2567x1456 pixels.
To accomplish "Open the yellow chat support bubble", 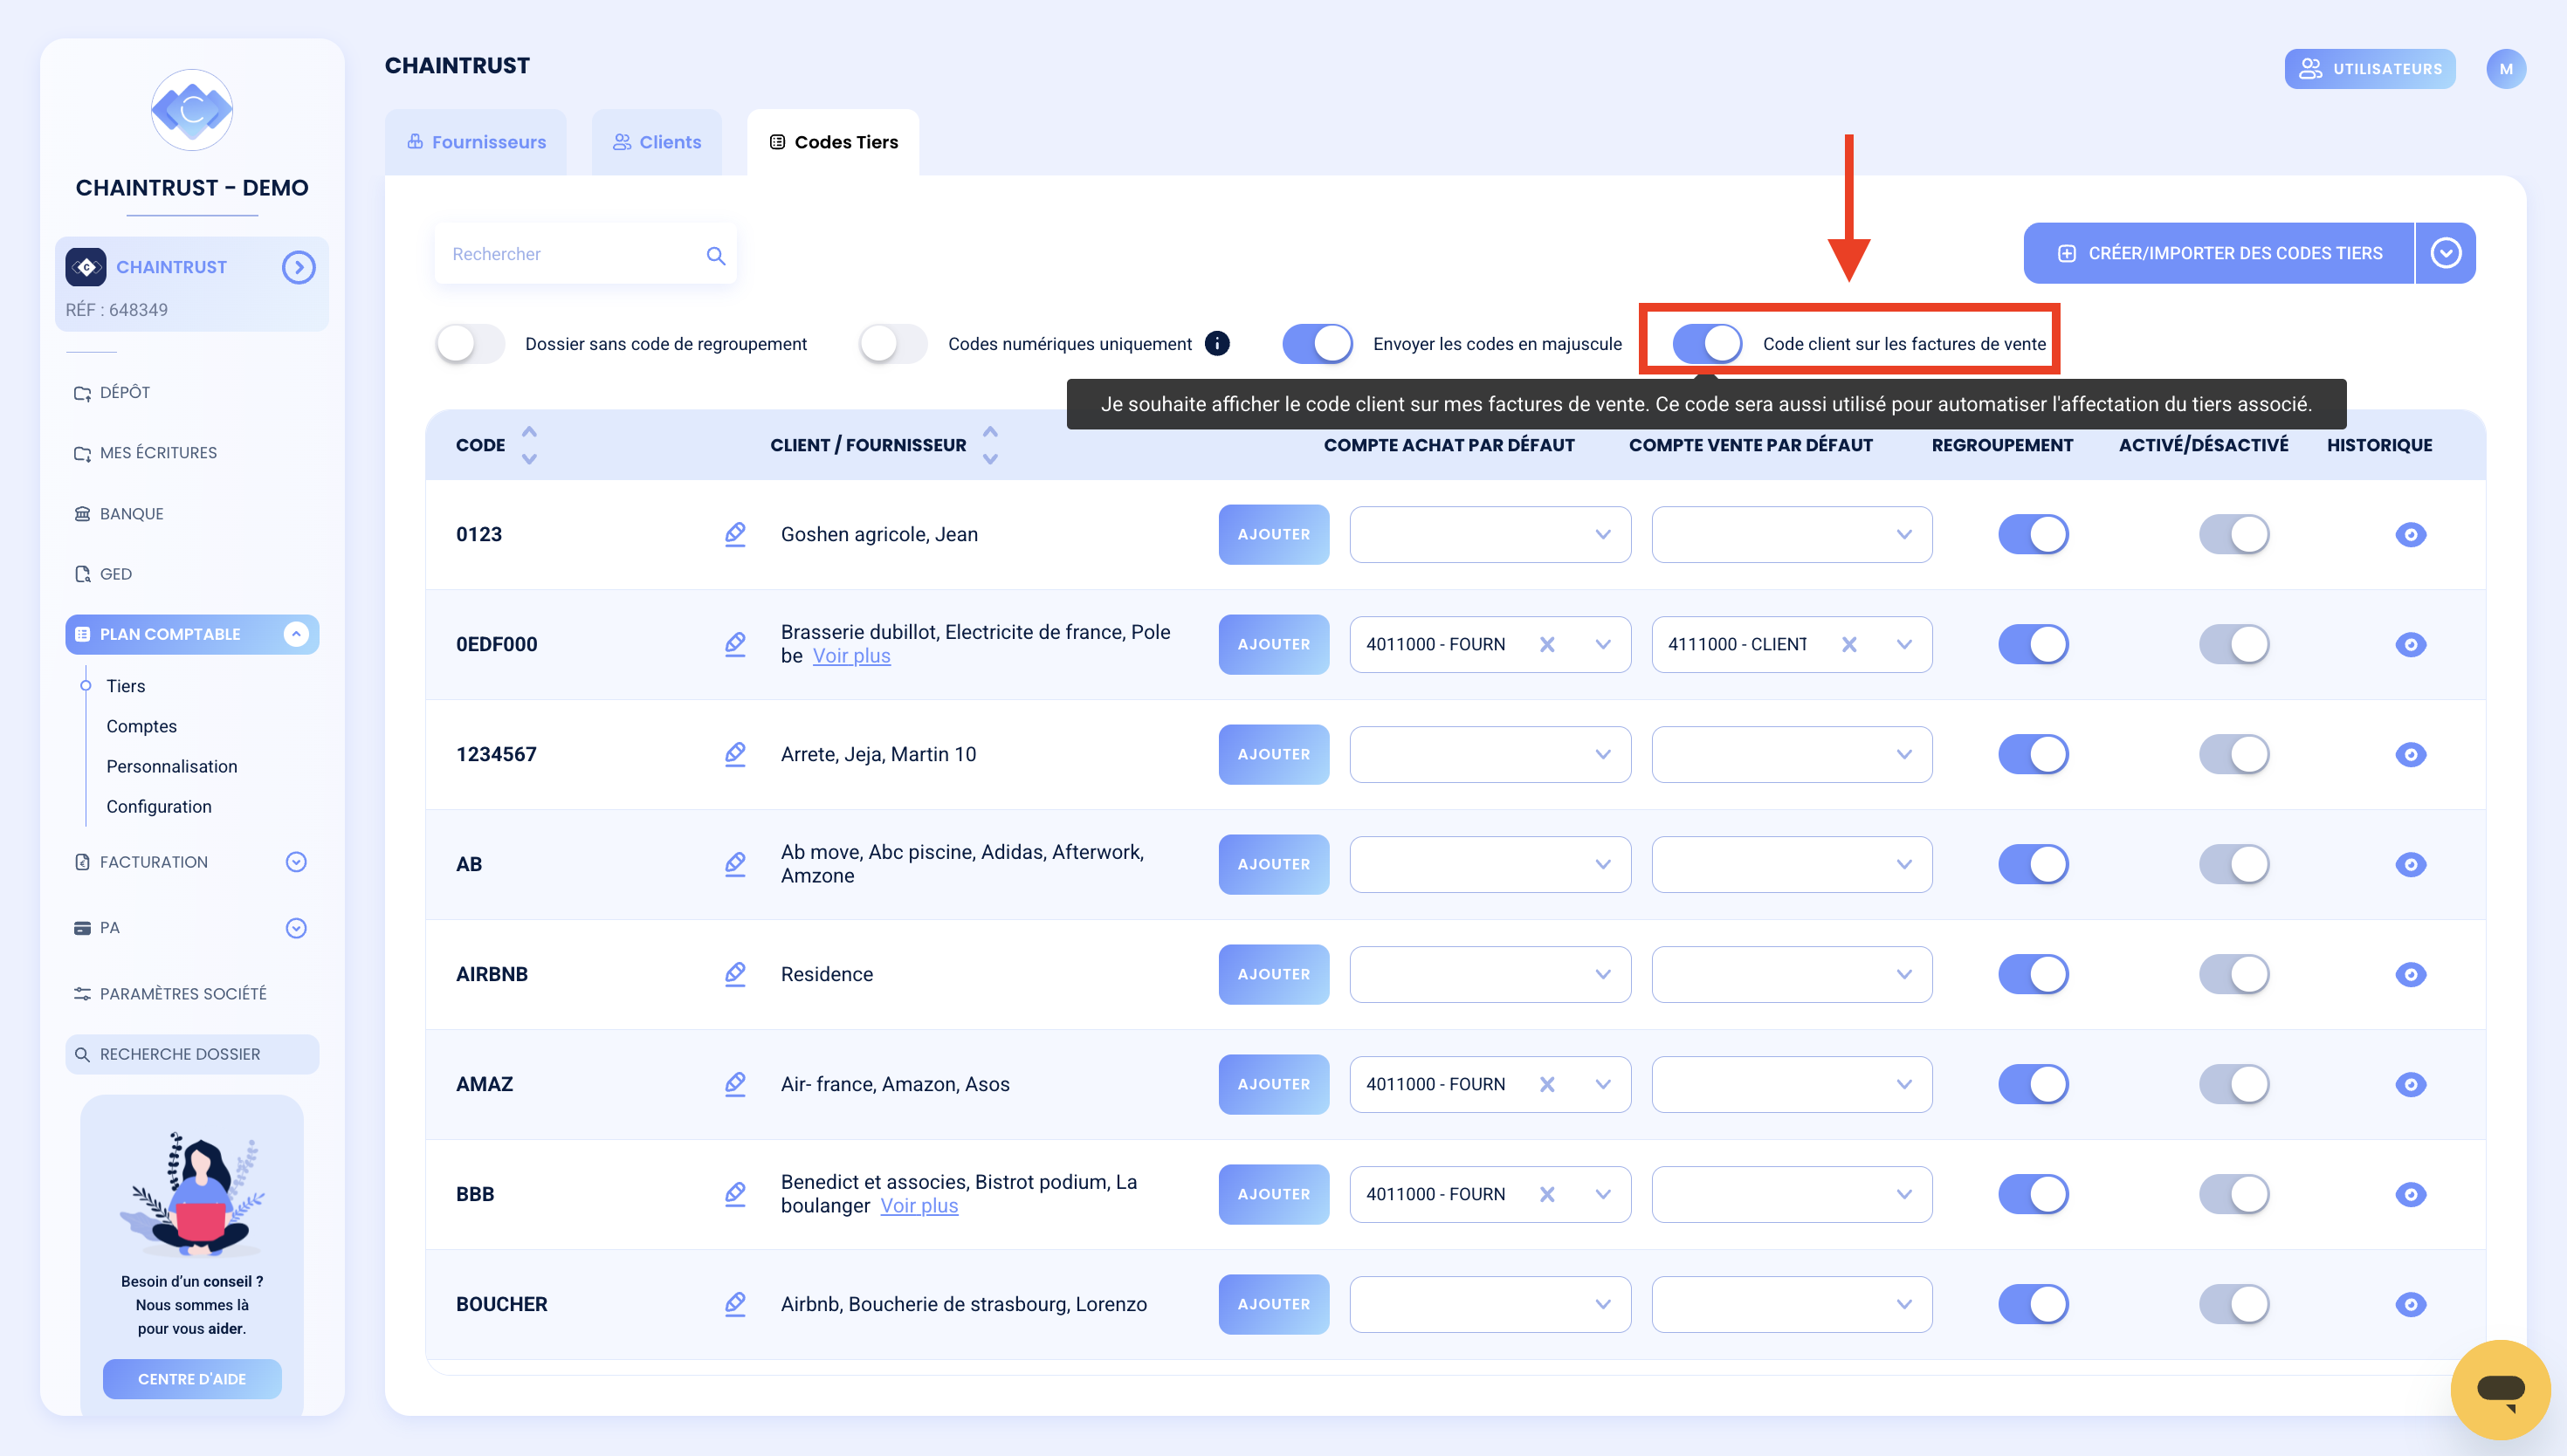I will click(x=2500, y=1389).
